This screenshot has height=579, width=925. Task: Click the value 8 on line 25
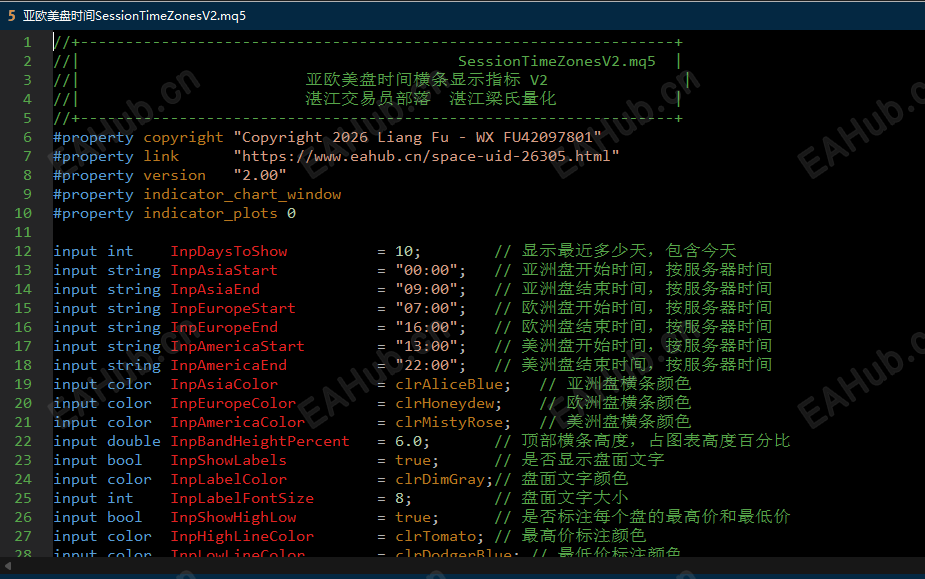(399, 498)
